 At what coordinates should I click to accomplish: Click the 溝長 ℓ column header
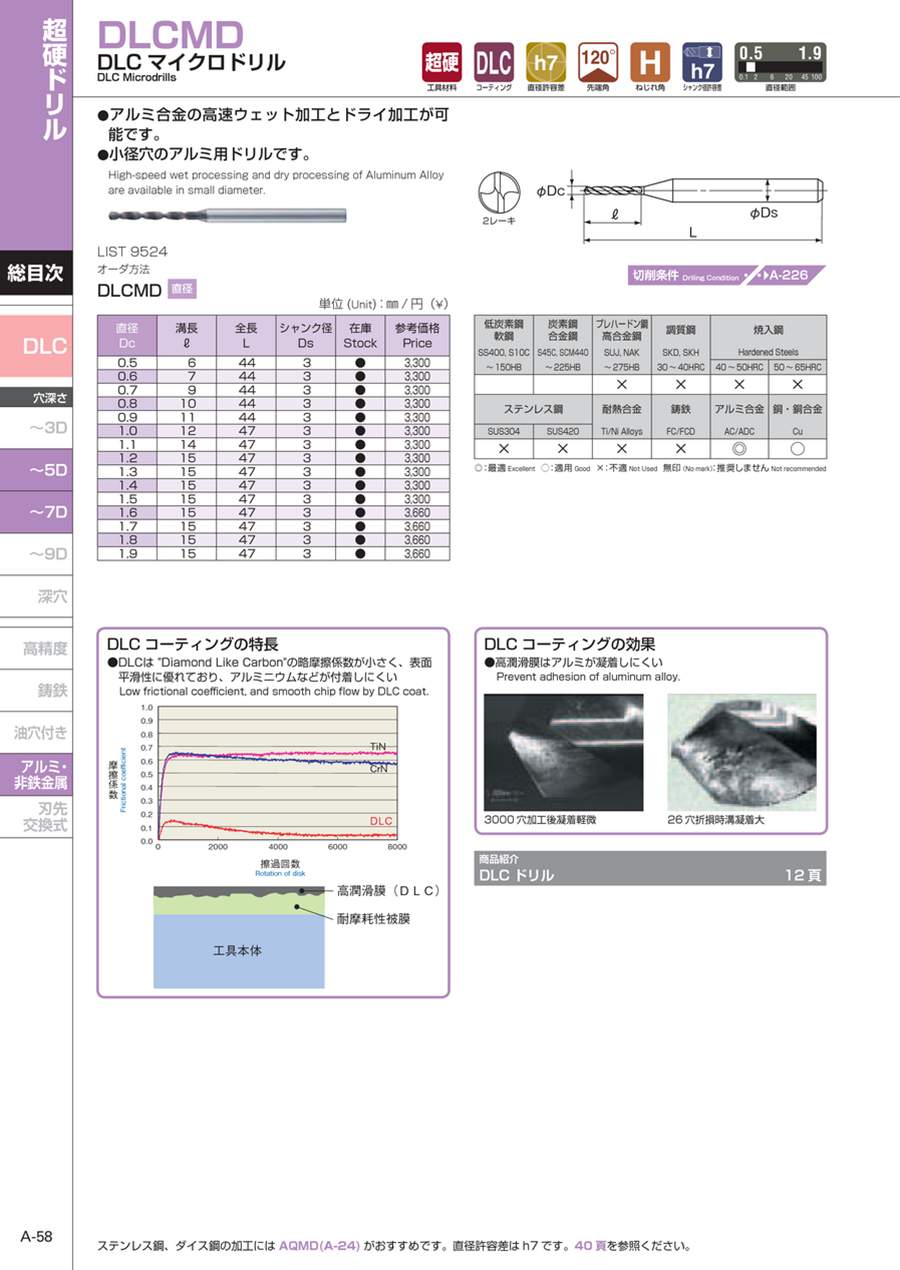coord(187,335)
